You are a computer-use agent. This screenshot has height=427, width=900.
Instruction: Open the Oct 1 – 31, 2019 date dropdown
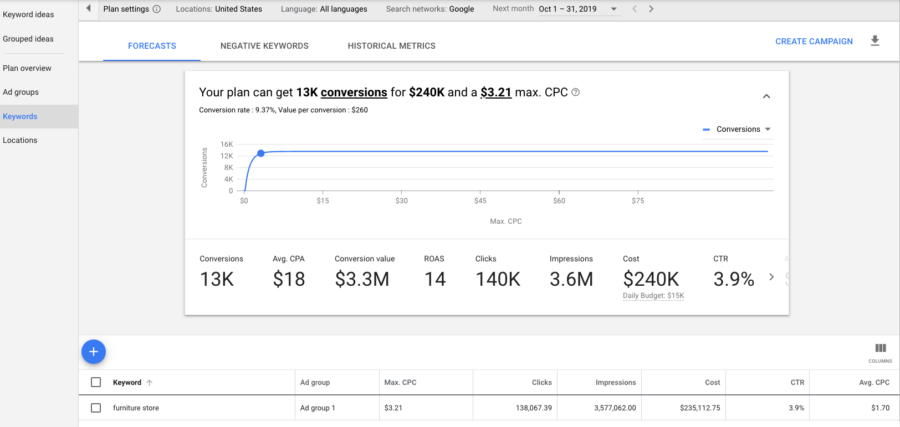tap(579, 9)
